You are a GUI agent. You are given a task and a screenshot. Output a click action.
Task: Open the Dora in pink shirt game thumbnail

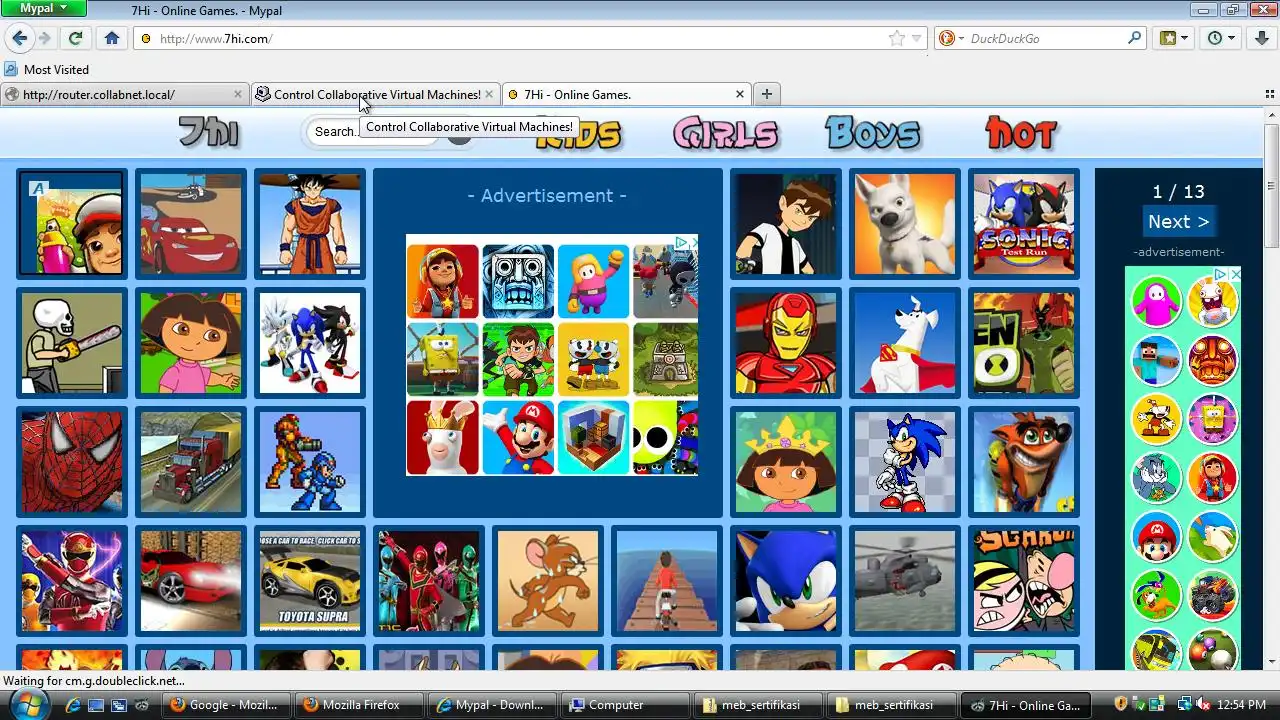(x=191, y=343)
